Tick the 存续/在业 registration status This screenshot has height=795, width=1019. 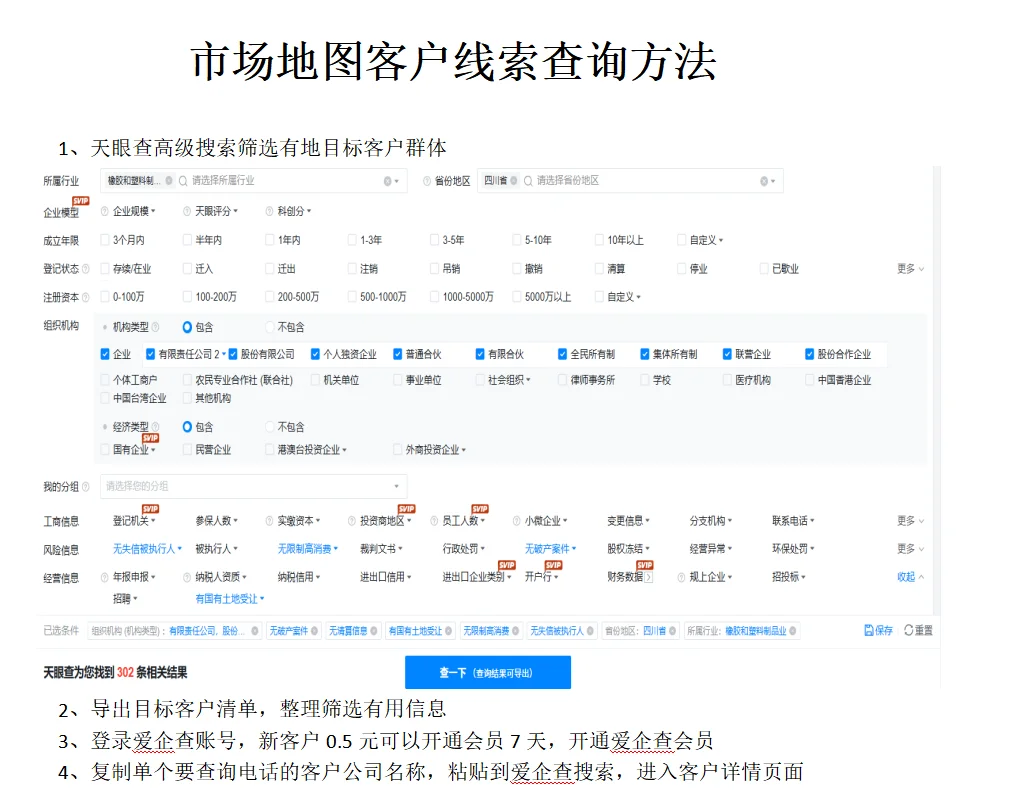coord(105,268)
